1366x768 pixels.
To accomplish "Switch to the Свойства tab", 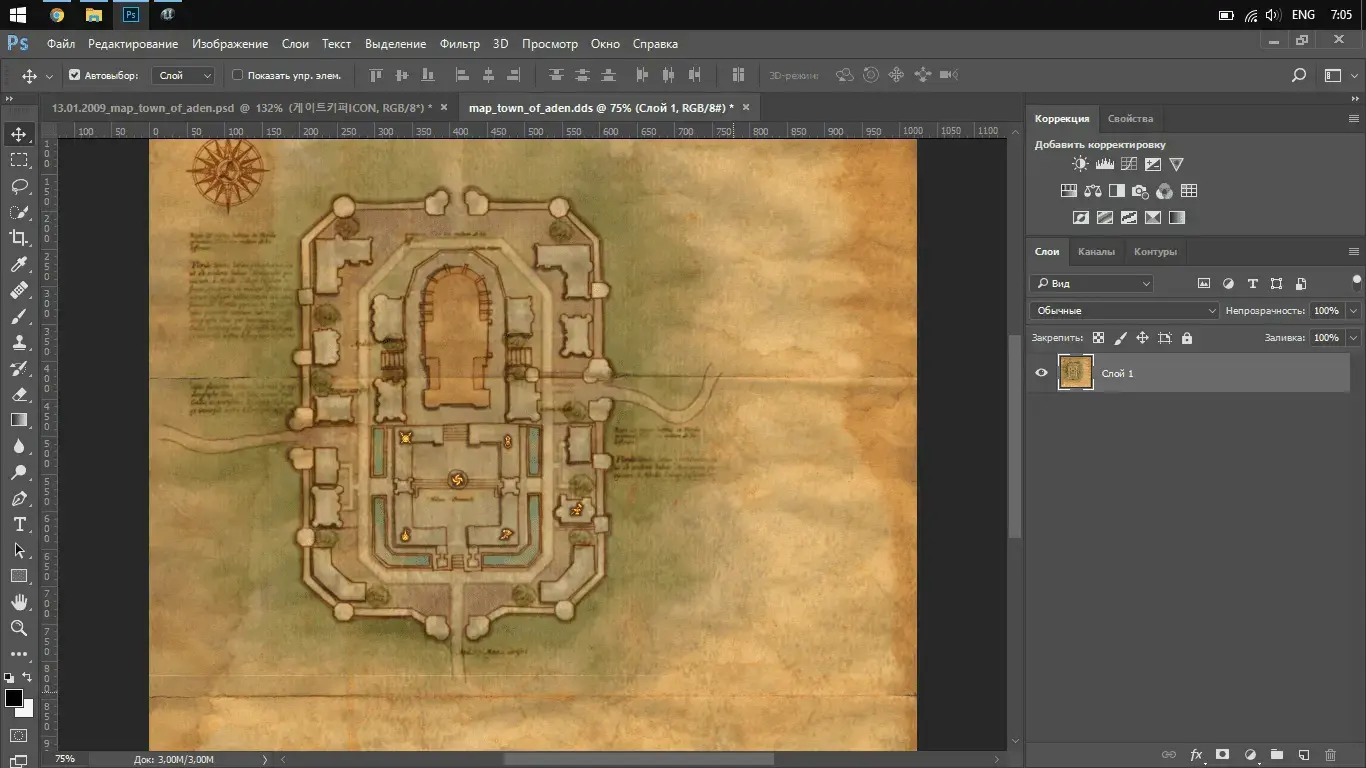I will pos(1130,118).
